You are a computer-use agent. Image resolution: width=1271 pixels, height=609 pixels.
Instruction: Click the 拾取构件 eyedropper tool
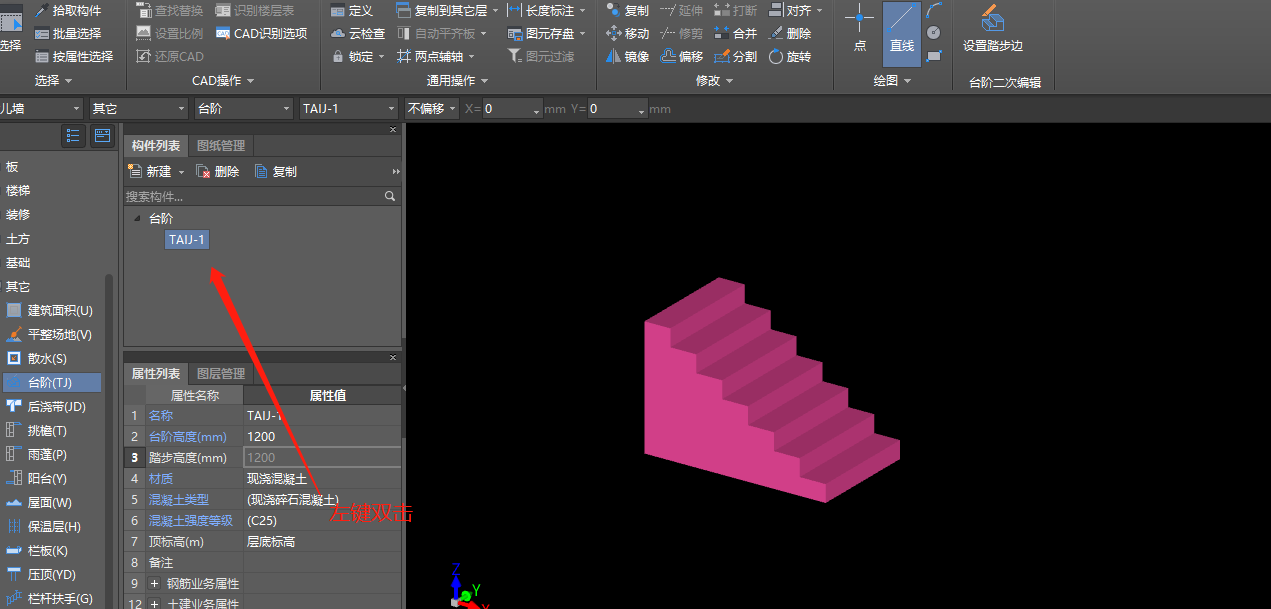click(x=67, y=10)
